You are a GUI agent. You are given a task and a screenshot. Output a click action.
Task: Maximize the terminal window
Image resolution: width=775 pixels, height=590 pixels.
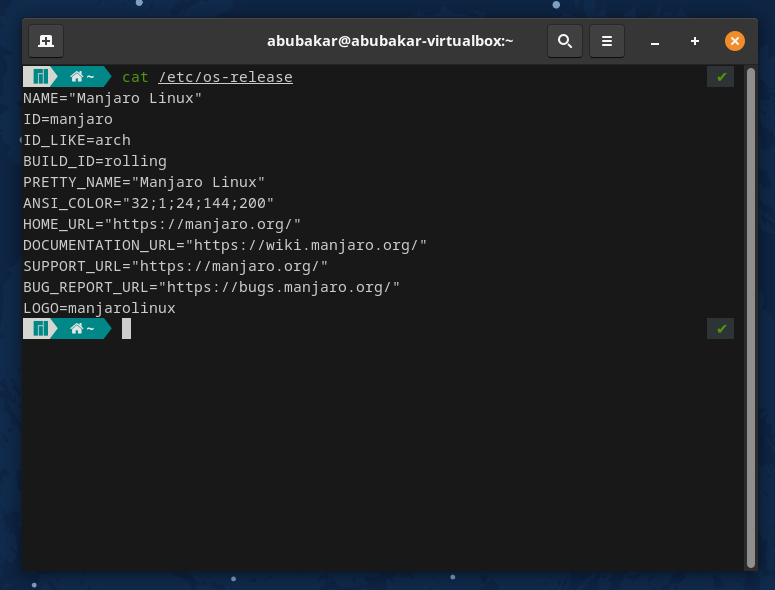click(695, 42)
